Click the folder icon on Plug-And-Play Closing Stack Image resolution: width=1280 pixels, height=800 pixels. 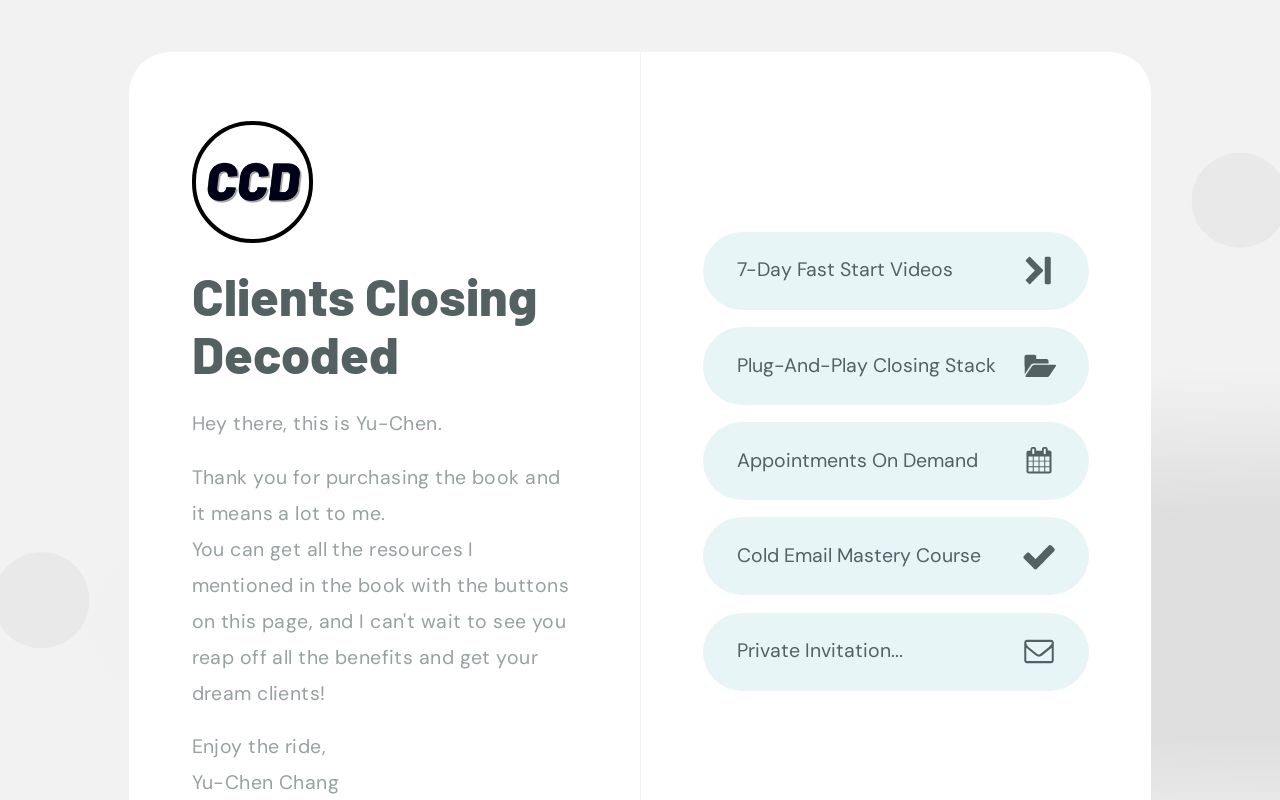pos(1039,366)
